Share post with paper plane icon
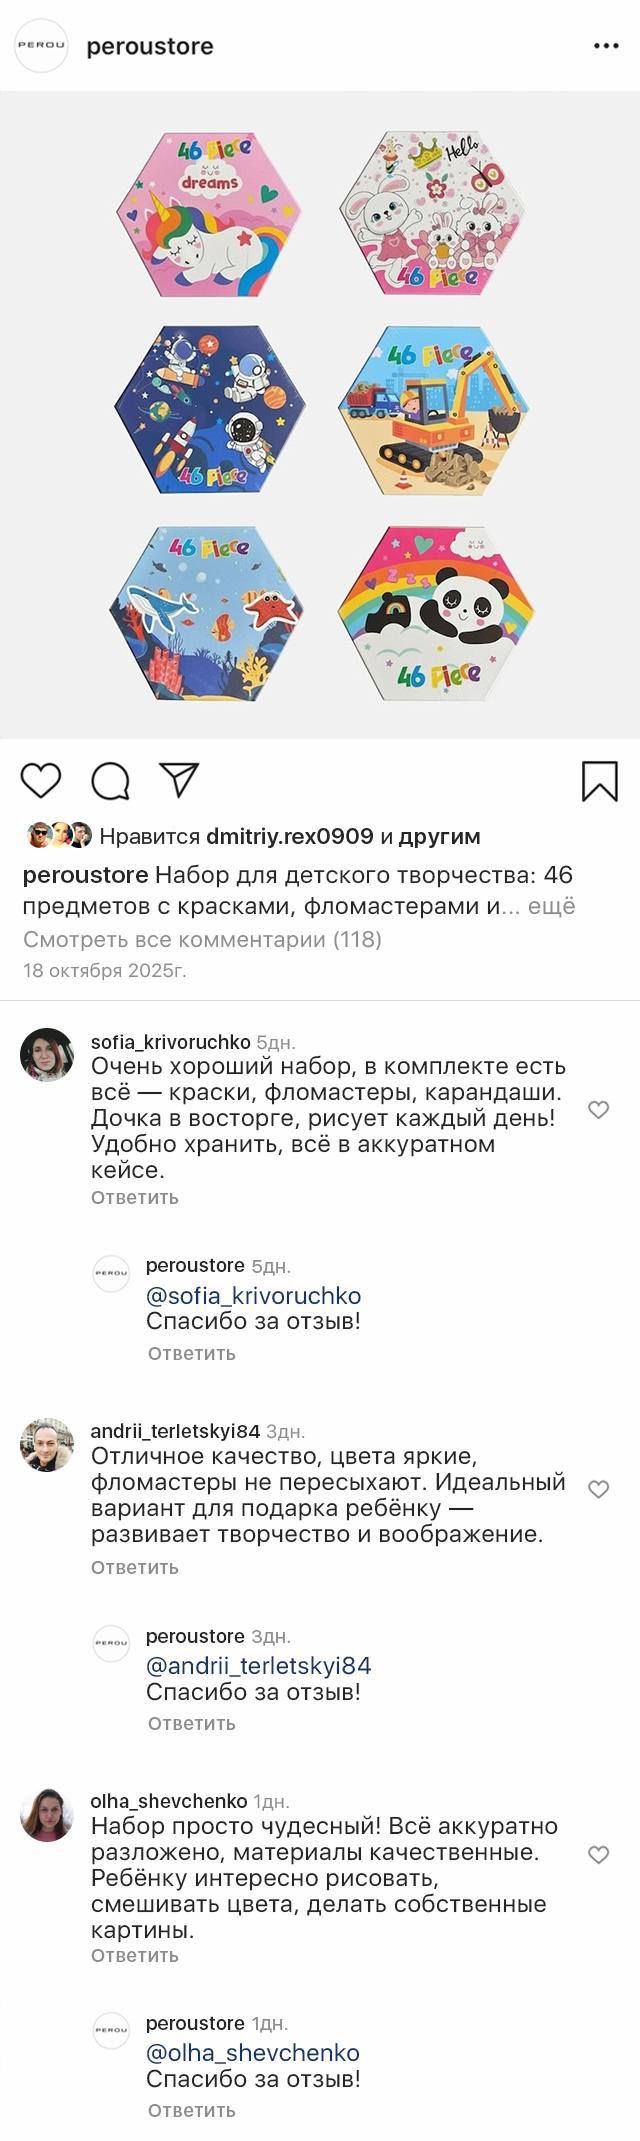640x2141 pixels. tap(180, 780)
